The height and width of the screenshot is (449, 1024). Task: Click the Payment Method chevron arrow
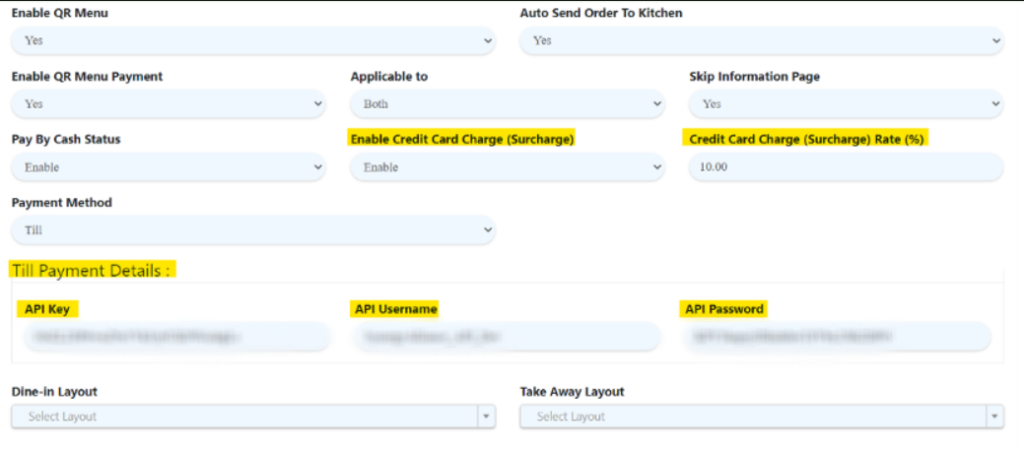point(488,230)
